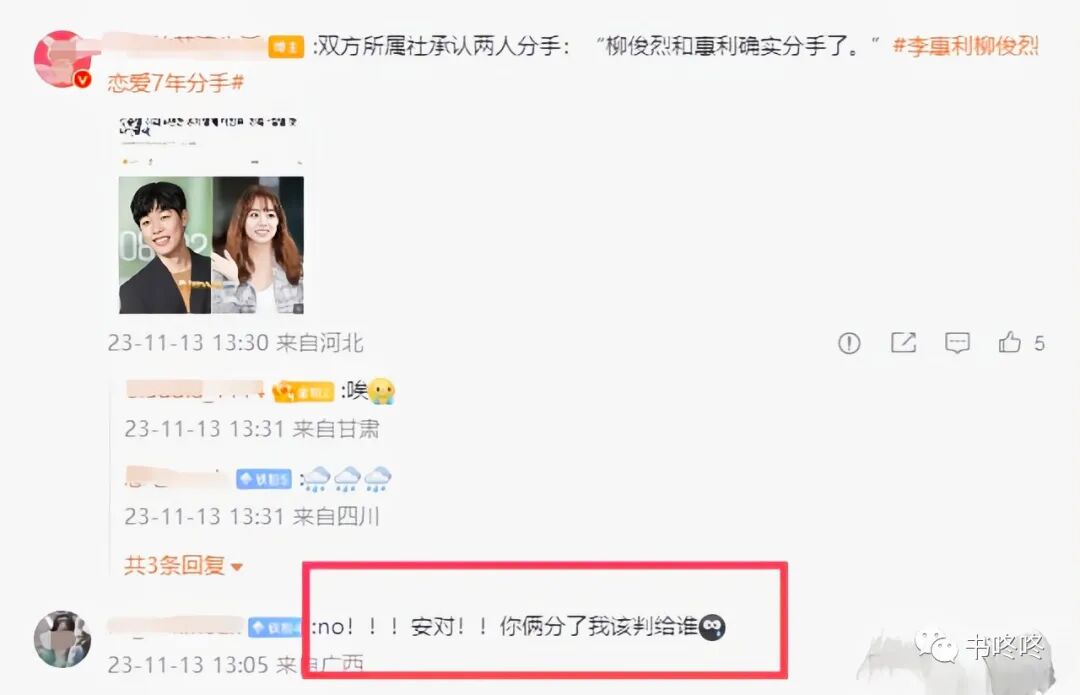The height and width of the screenshot is (695, 1080).
Task: Click the blue fan badge on bottom comment
Action: click(x=275, y=627)
